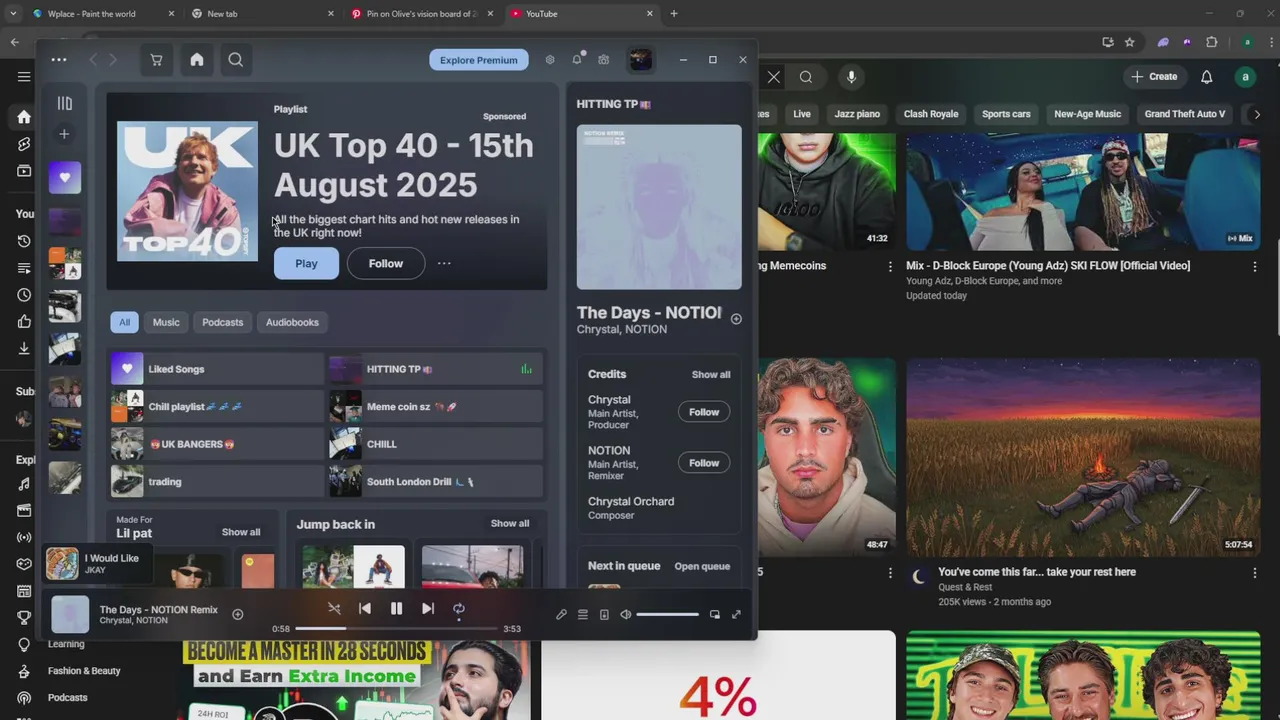Add The Days to Liked Songs in side panel
The height and width of the screenshot is (720, 1280).
pyautogui.click(x=736, y=319)
